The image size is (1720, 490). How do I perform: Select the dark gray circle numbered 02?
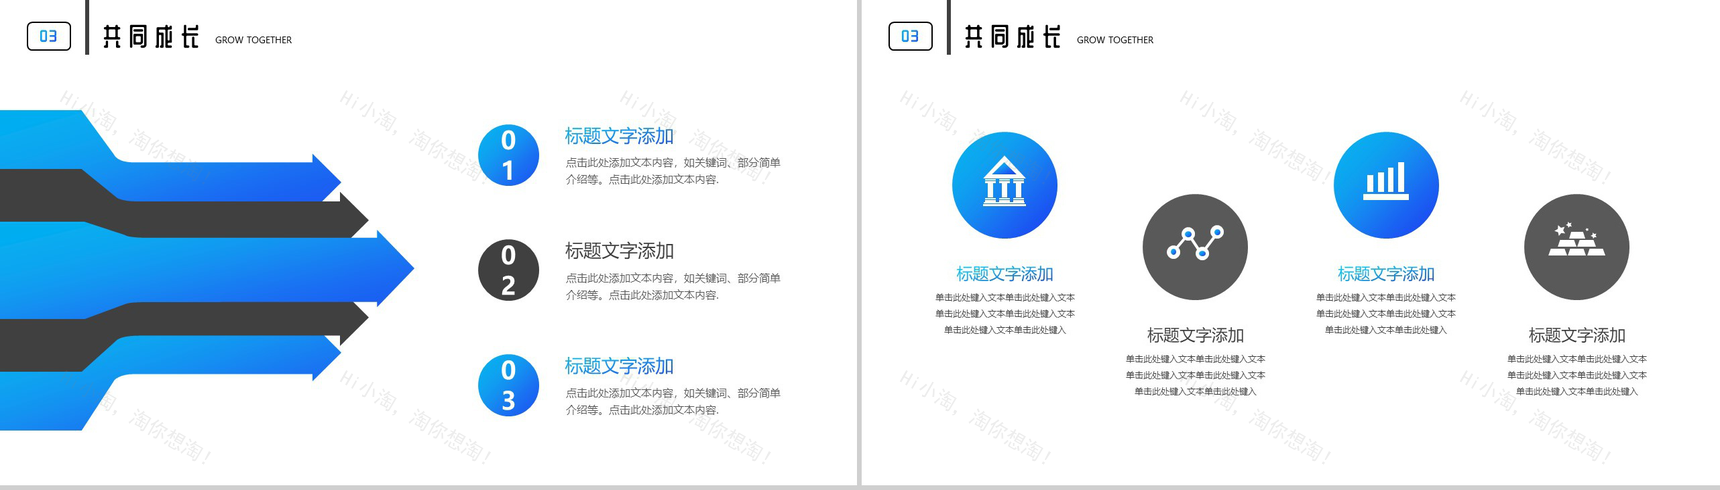tap(508, 270)
